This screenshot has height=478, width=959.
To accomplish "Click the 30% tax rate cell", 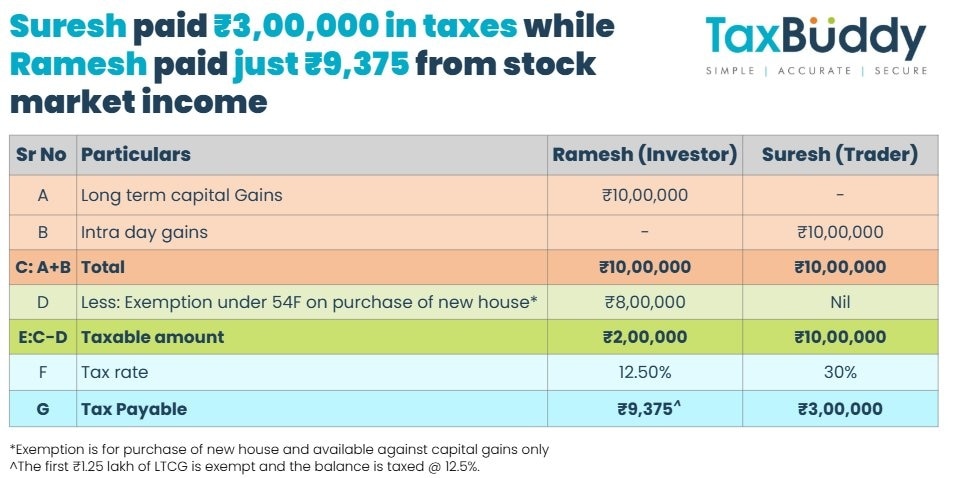I will (839, 372).
